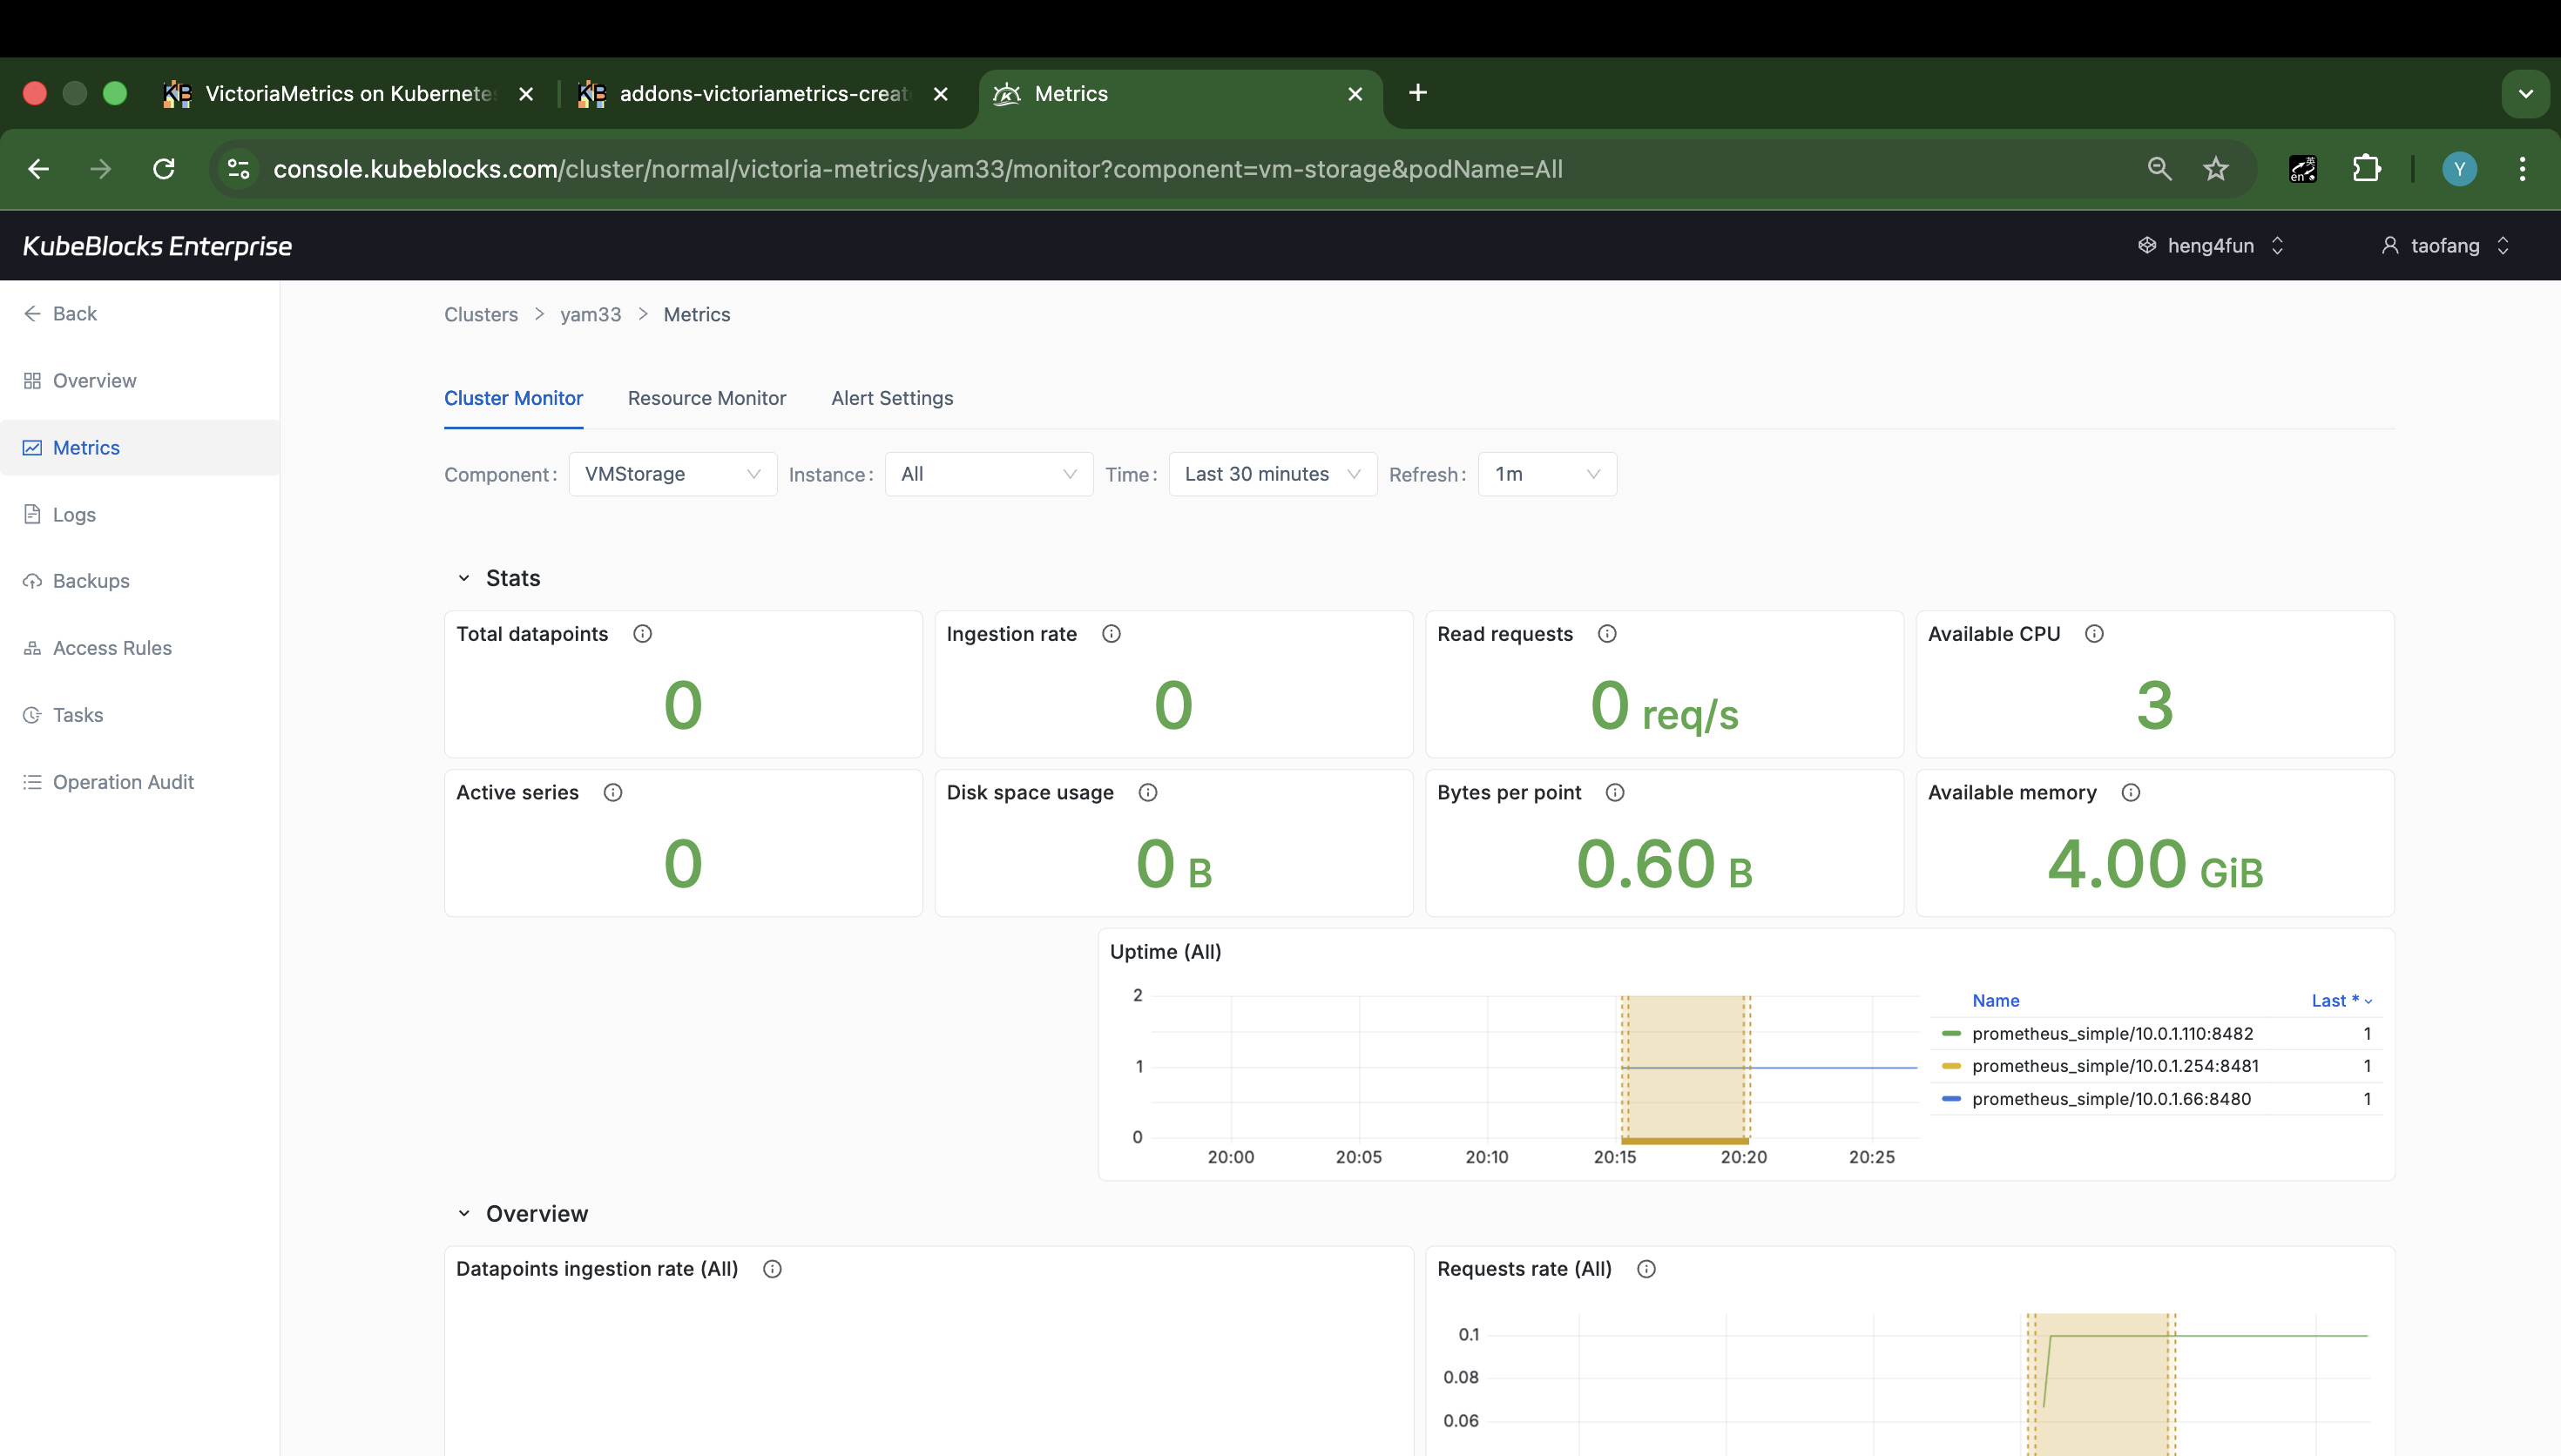Click the Uptime (All) panel title
2561x1456 pixels.
pyautogui.click(x=1165, y=952)
